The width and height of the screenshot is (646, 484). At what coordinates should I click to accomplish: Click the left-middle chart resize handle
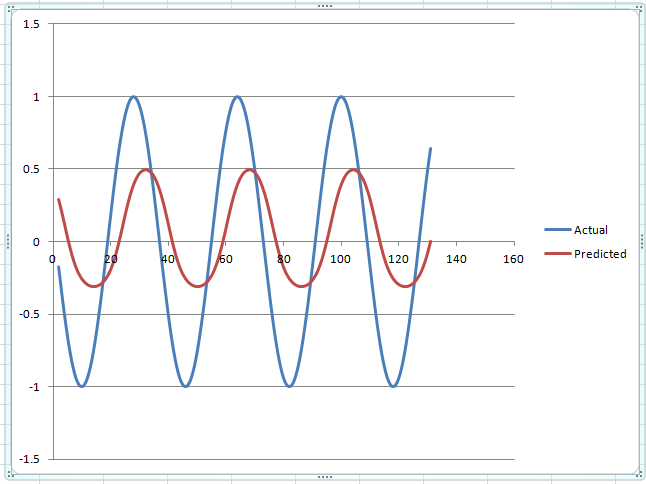pos(7,241)
